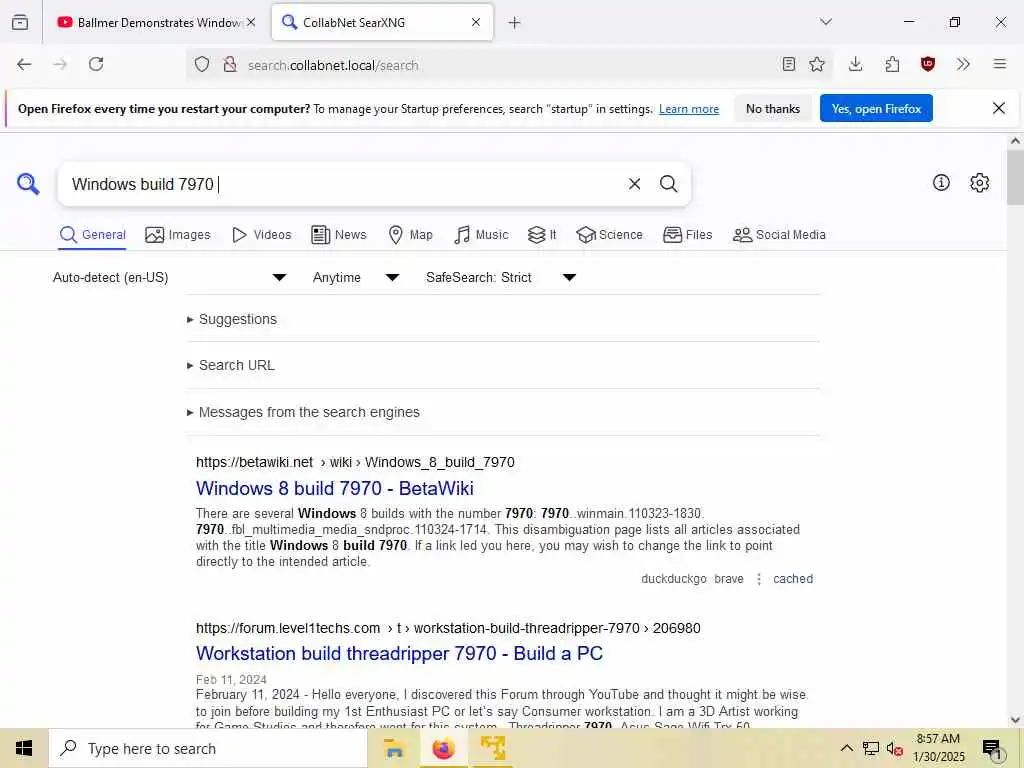
Task: Click scrollbar down arrow
Action: (1015, 720)
